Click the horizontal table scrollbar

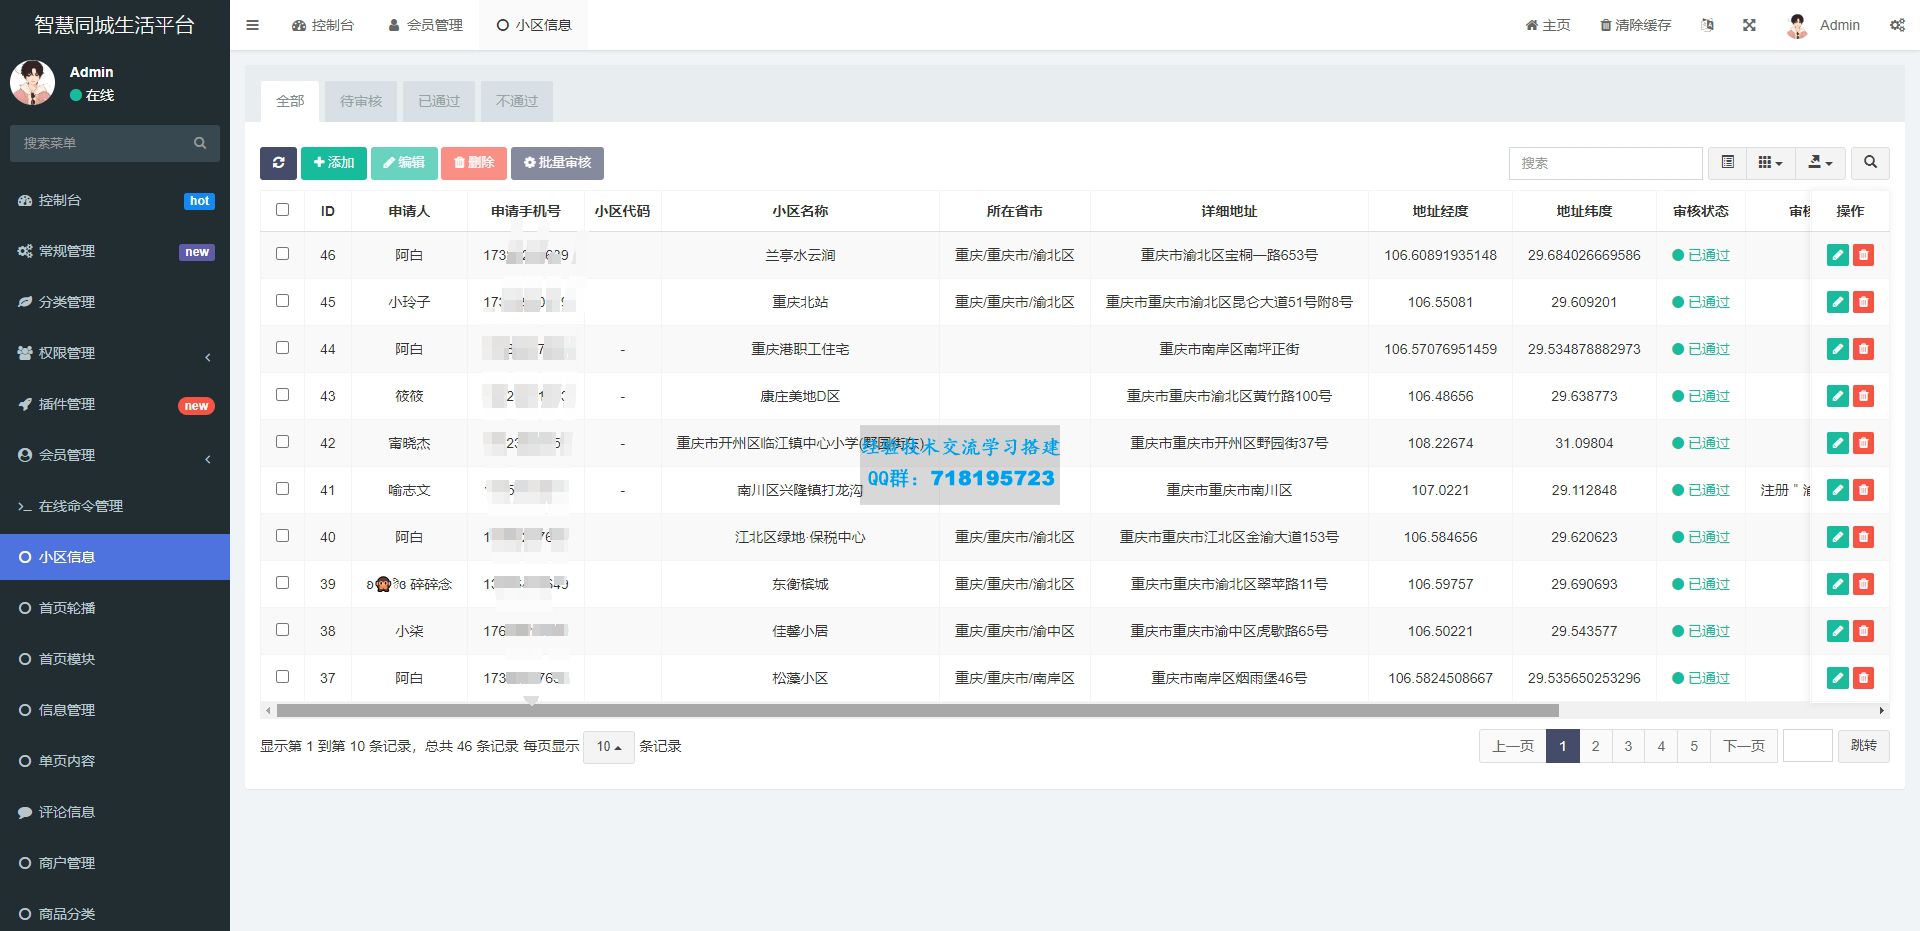pos(917,711)
